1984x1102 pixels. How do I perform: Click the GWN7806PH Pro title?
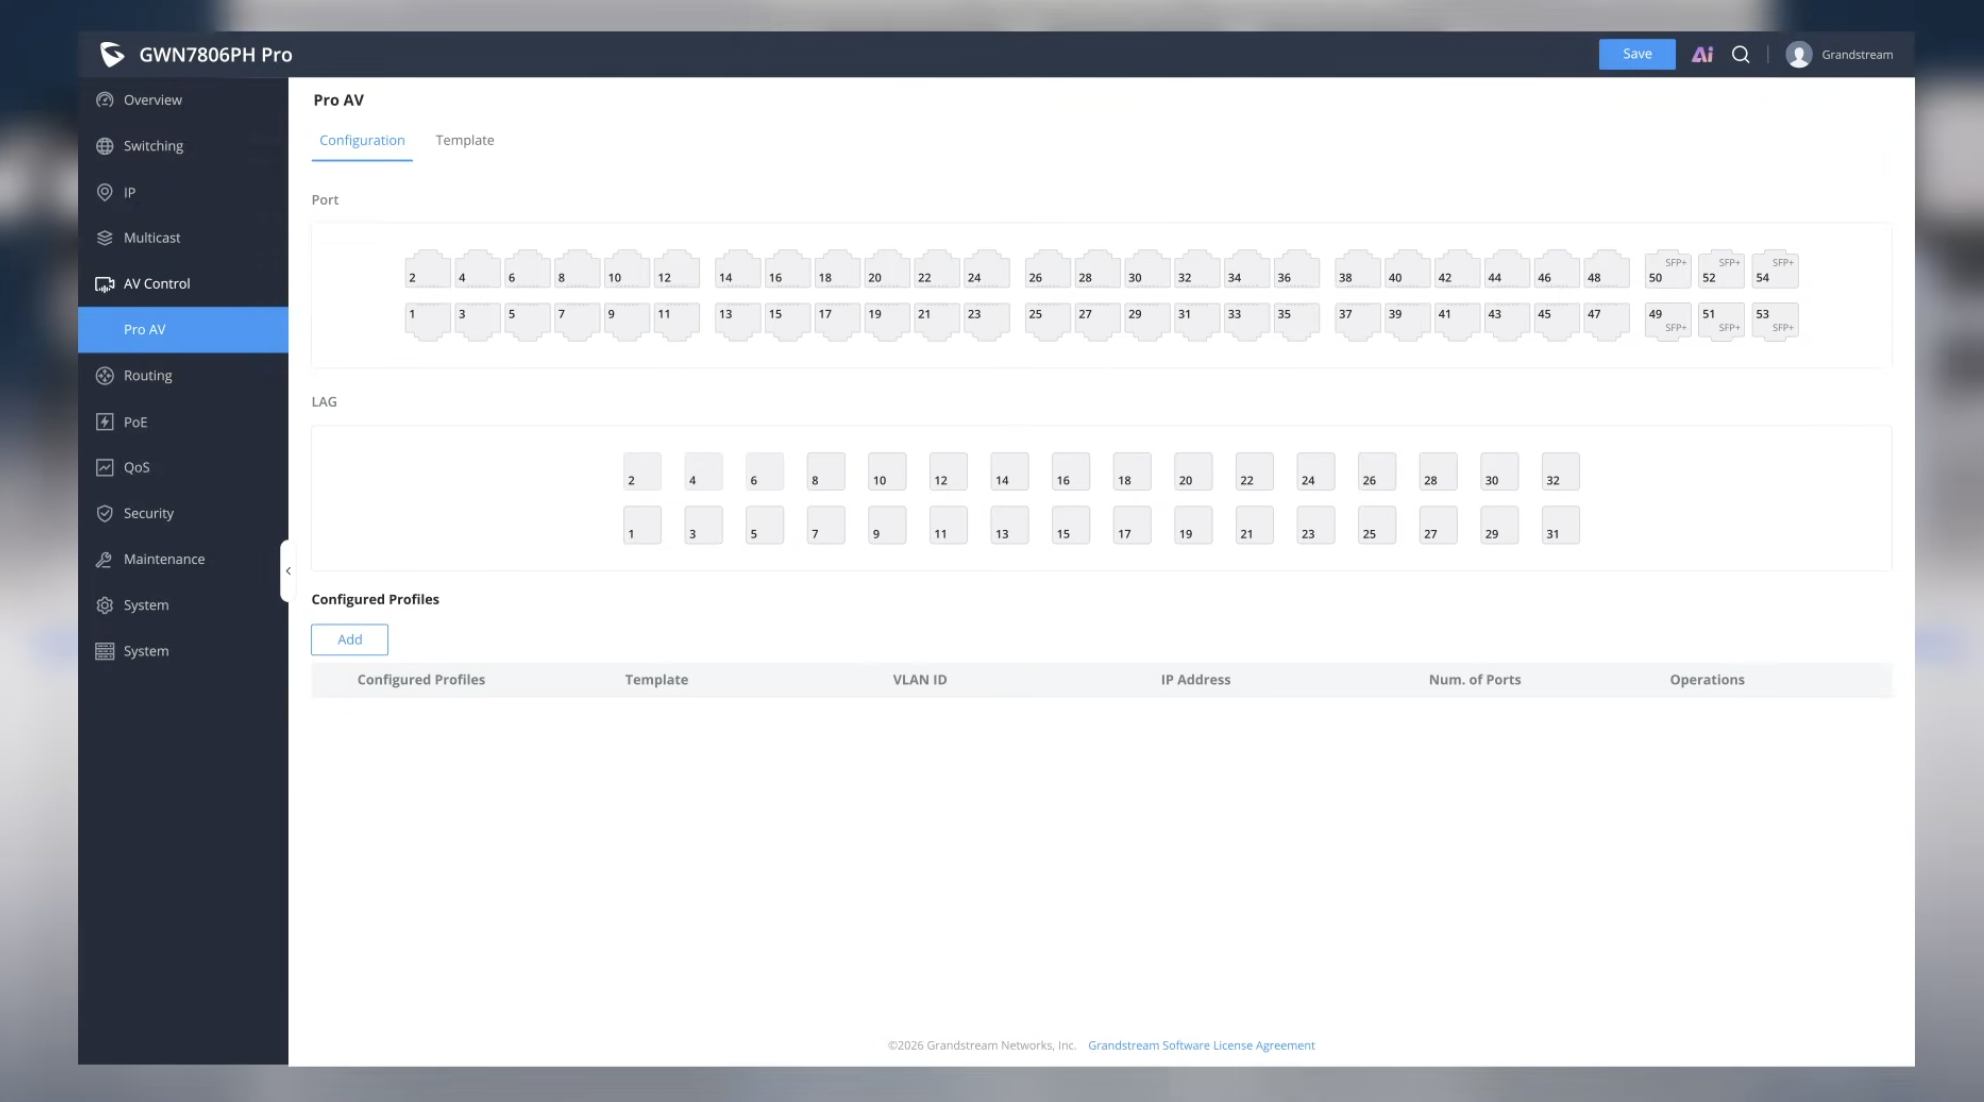(216, 55)
